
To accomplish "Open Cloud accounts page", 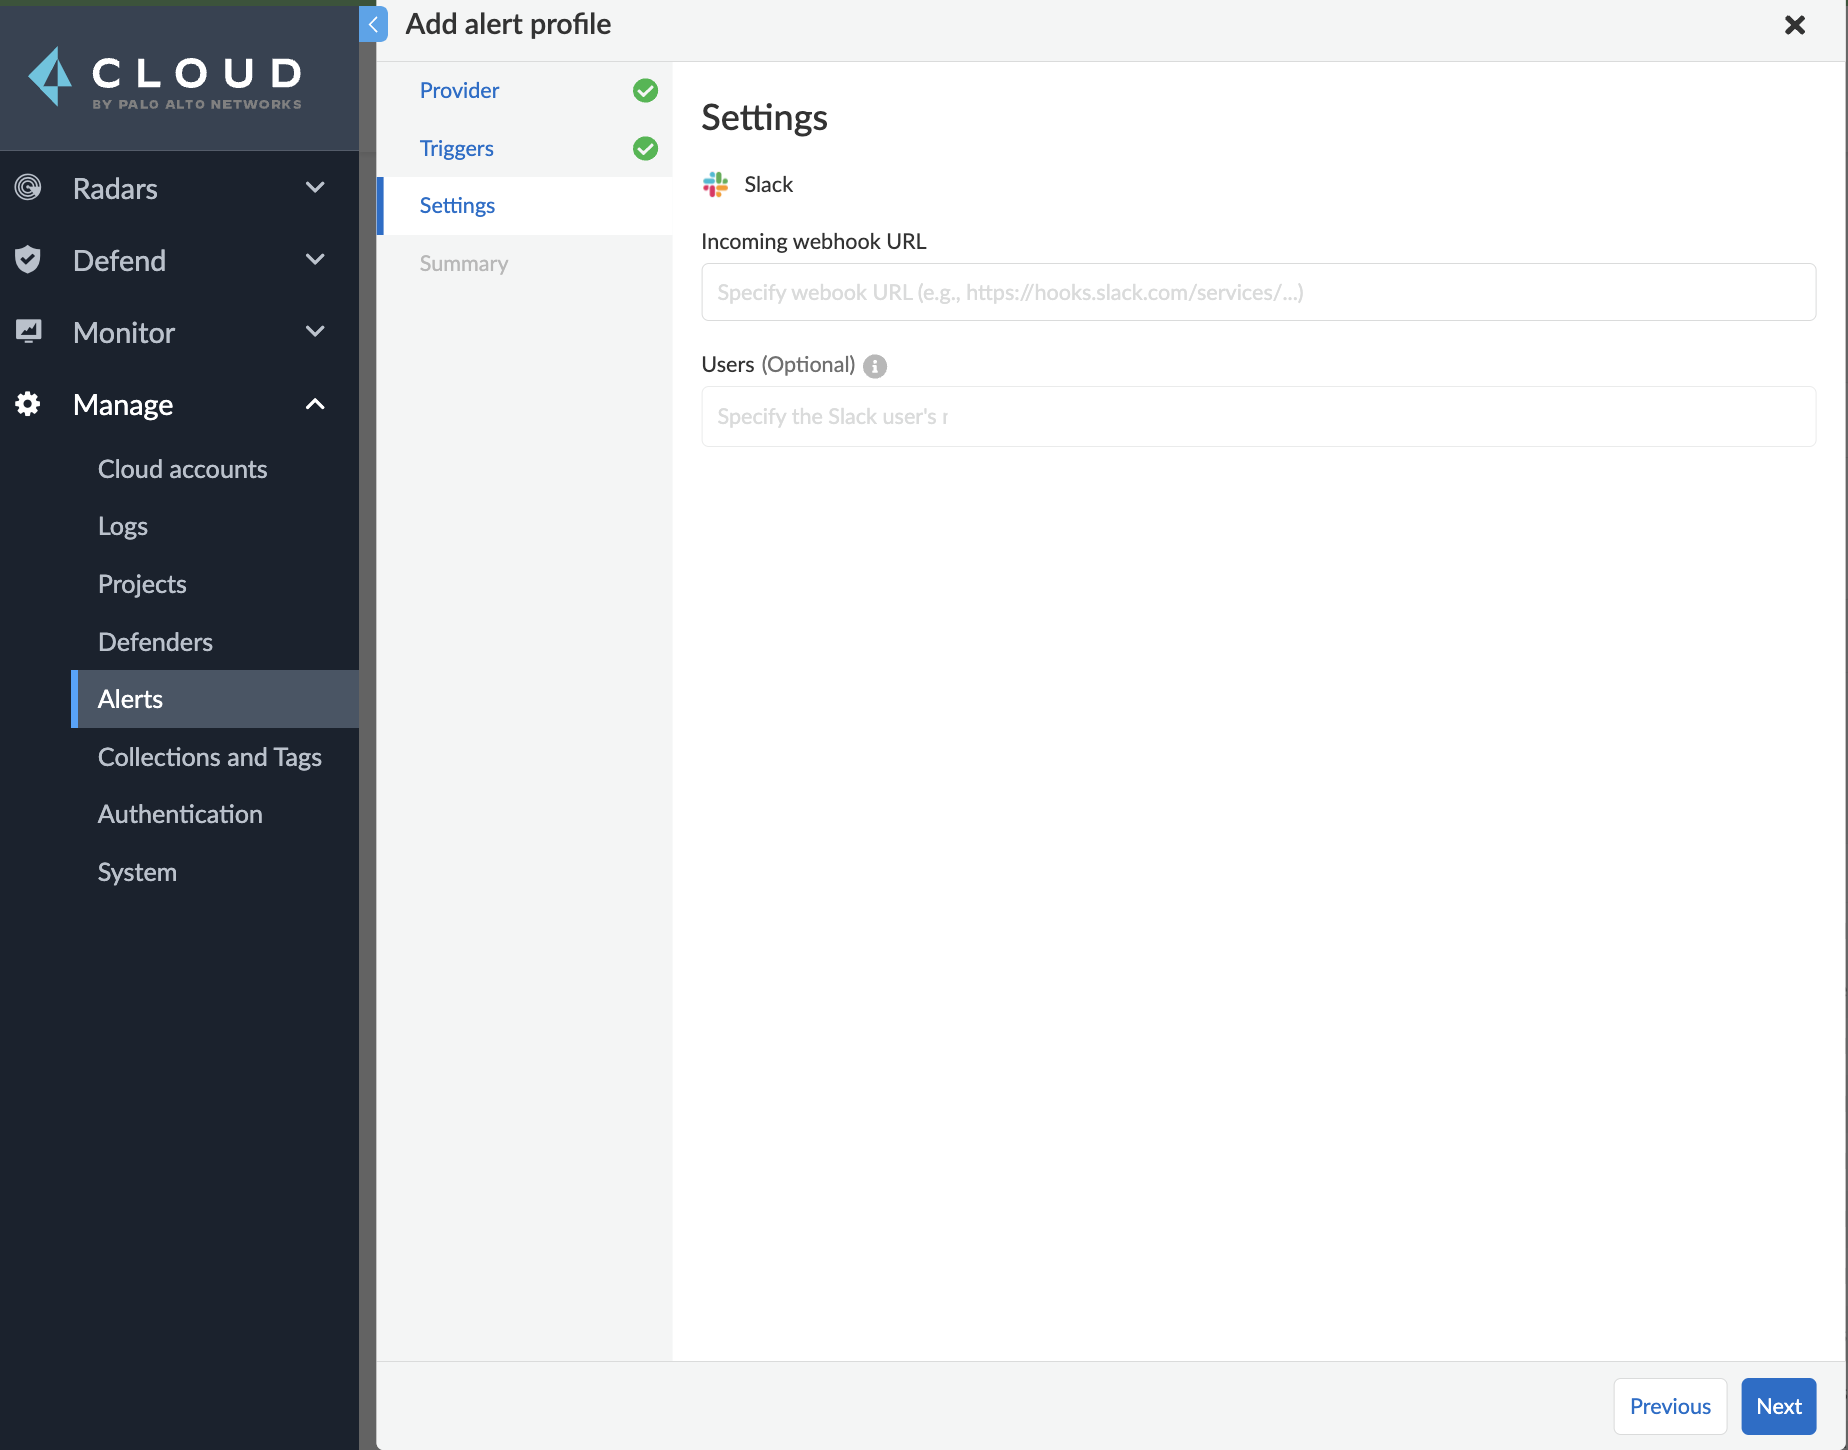I will coord(183,469).
